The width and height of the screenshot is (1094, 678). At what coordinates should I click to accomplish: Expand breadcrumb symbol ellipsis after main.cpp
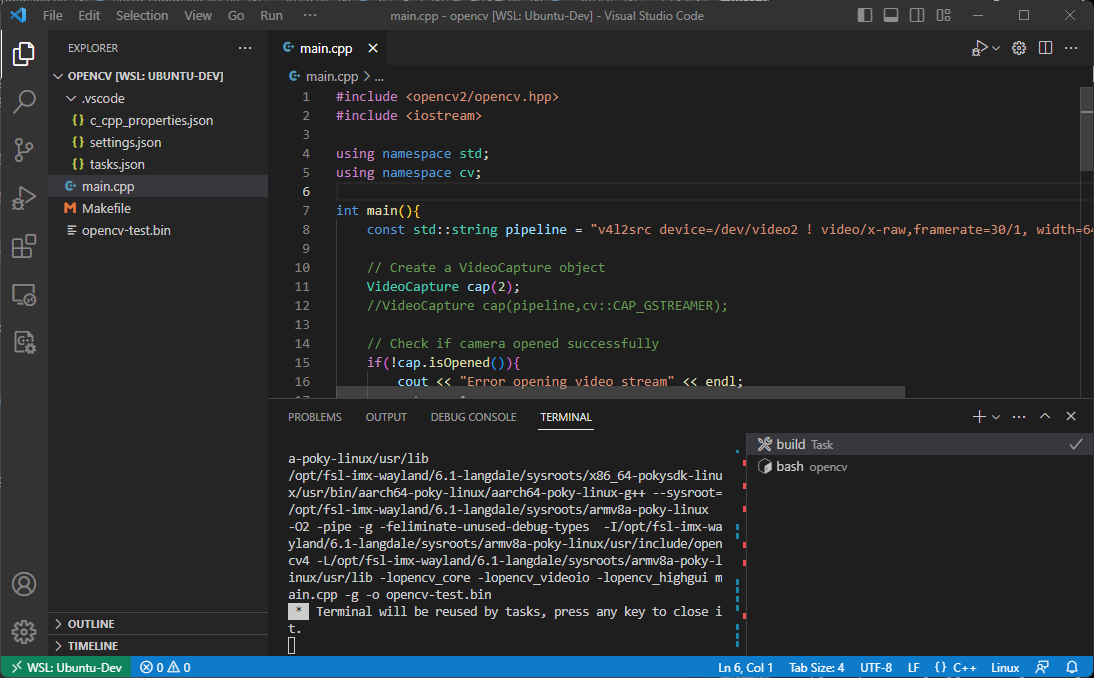coord(379,77)
